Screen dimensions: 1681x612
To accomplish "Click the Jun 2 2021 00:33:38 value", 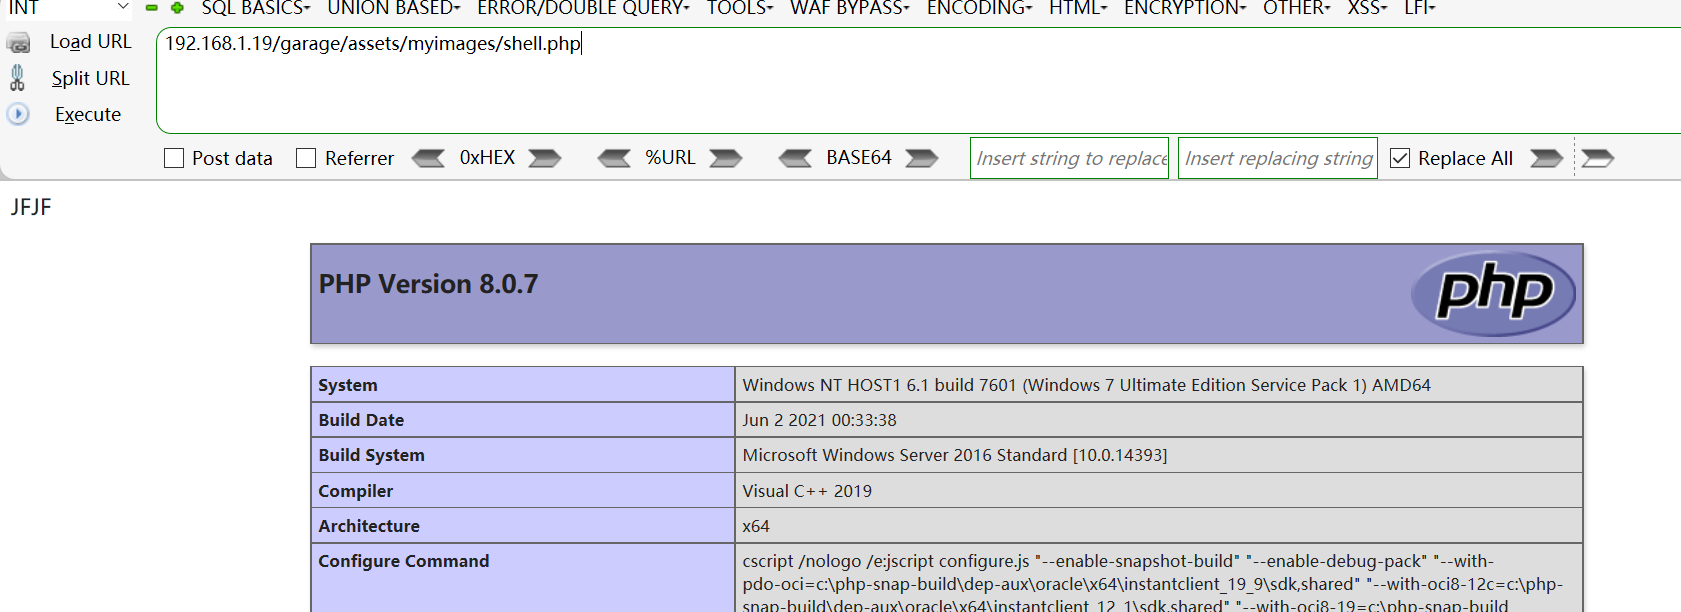I will 819,420.
